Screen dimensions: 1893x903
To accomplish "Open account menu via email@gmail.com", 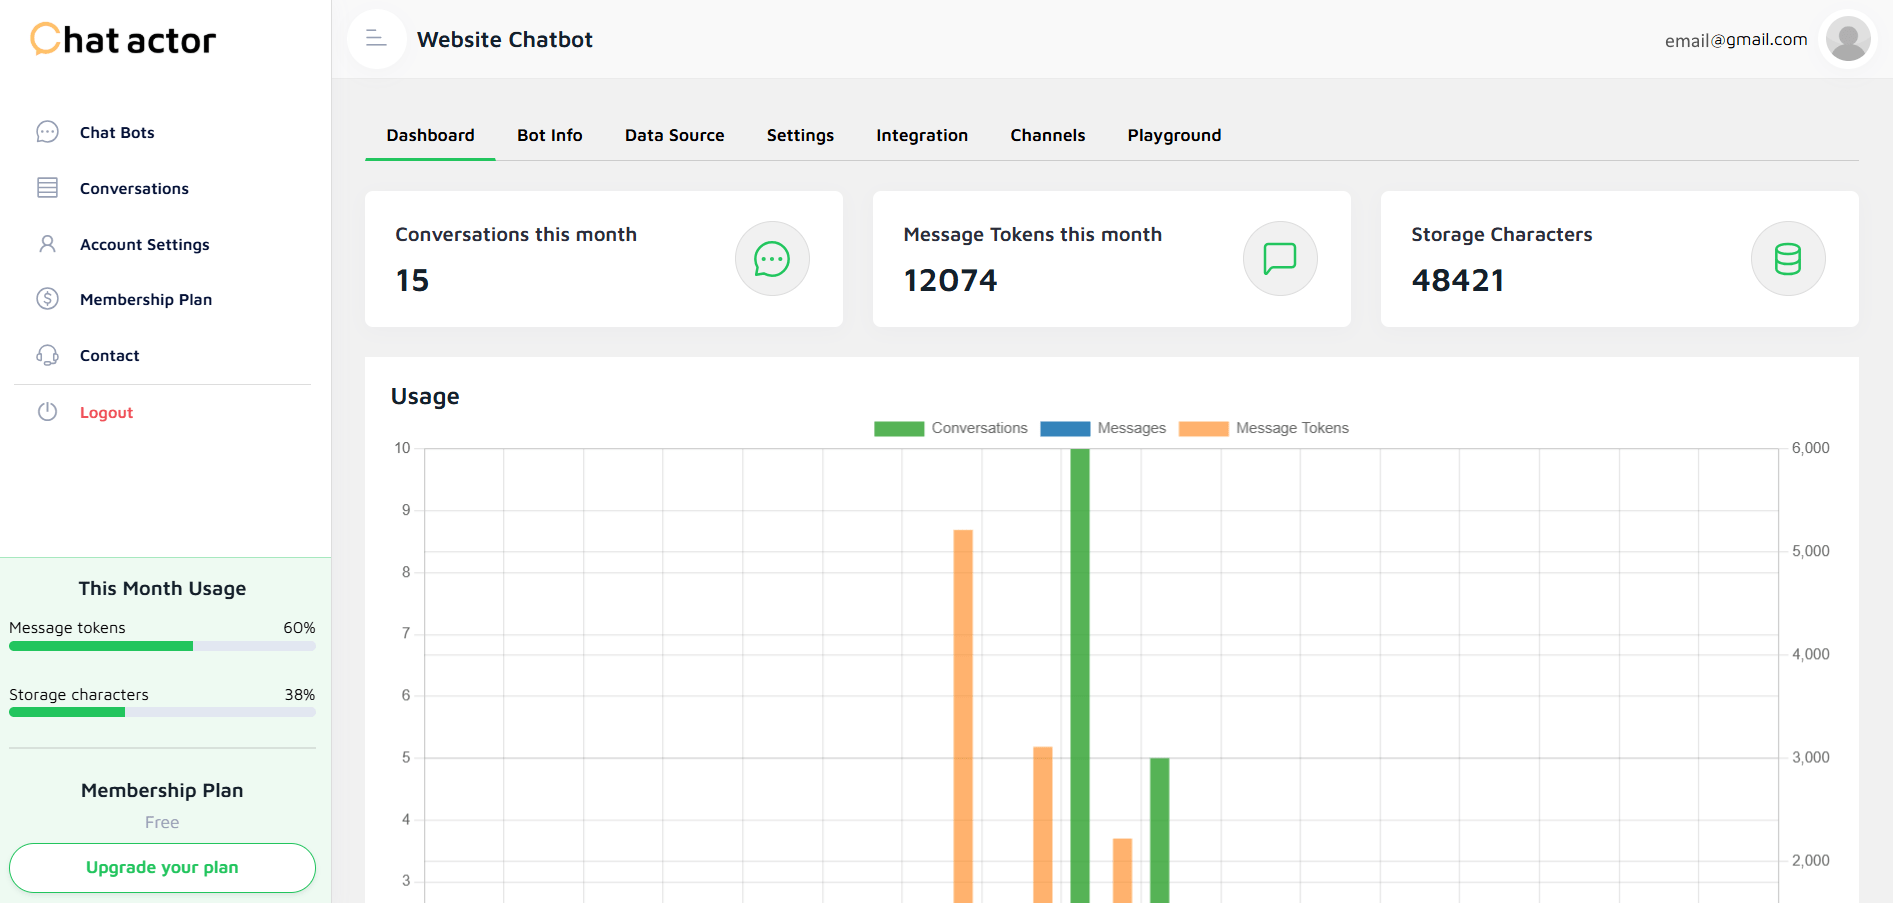I will (1735, 40).
